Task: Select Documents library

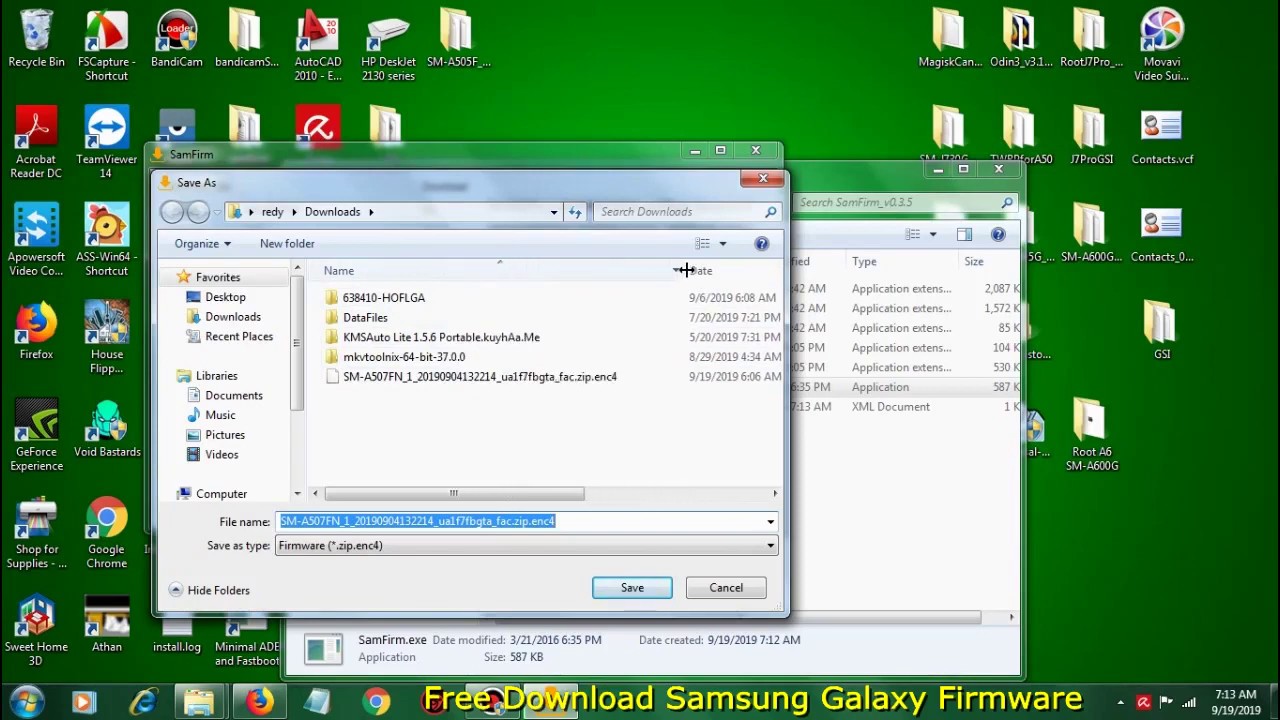Action: [234, 396]
